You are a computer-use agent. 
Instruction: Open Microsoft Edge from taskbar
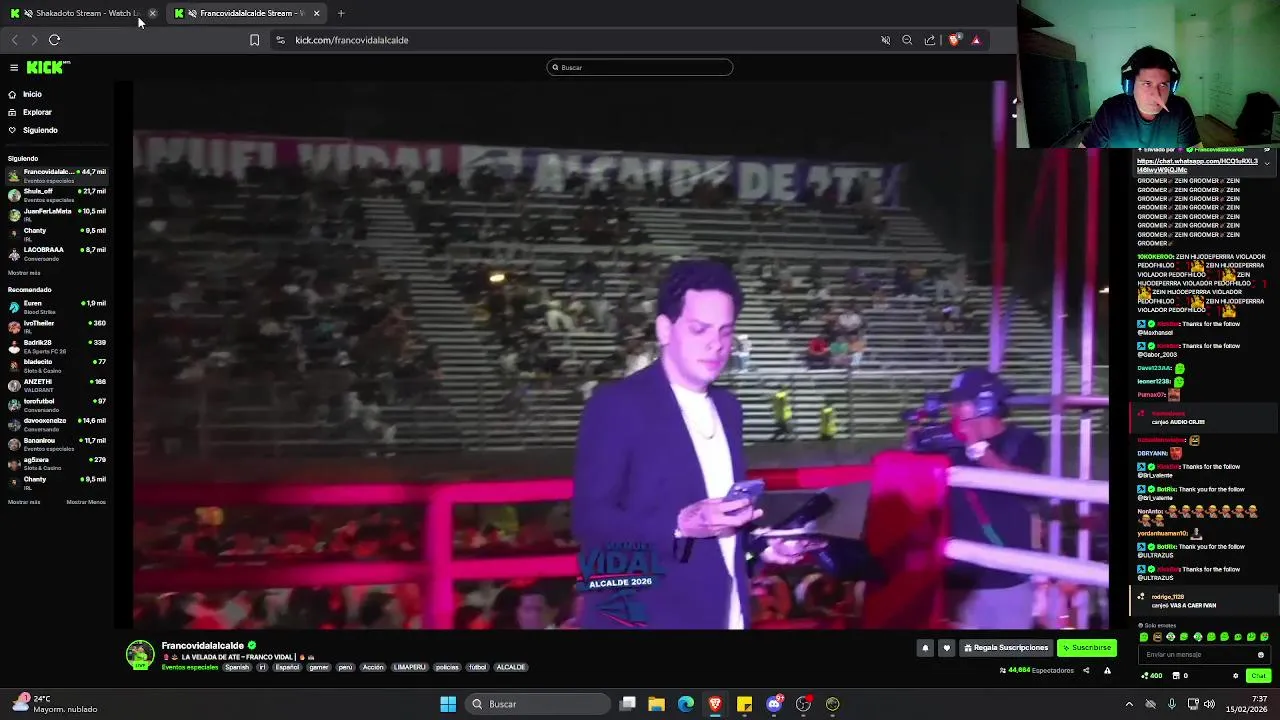[x=686, y=704]
